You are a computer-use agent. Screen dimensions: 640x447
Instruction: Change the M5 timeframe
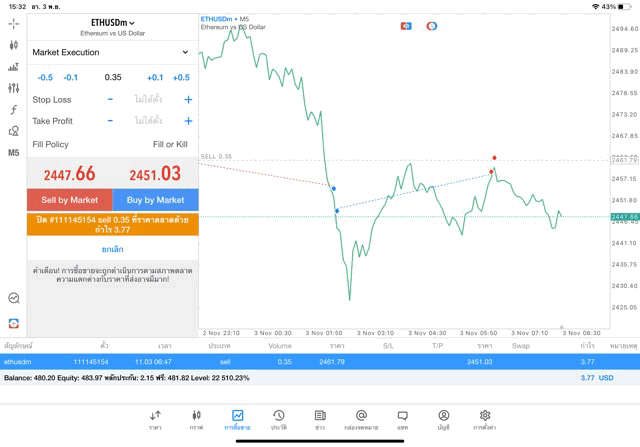[x=13, y=153]
